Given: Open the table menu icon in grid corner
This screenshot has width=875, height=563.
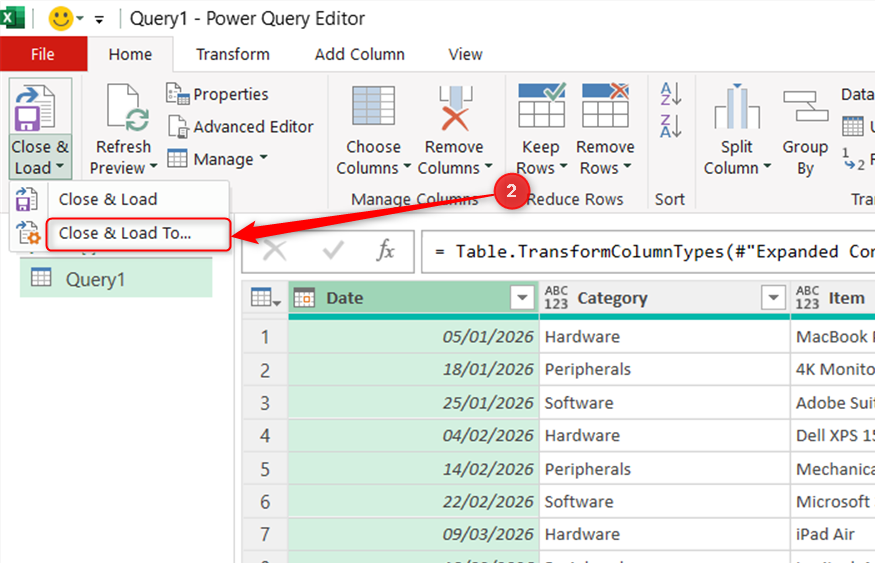Looking at the screenshot, I should click(x=265, y=298).
